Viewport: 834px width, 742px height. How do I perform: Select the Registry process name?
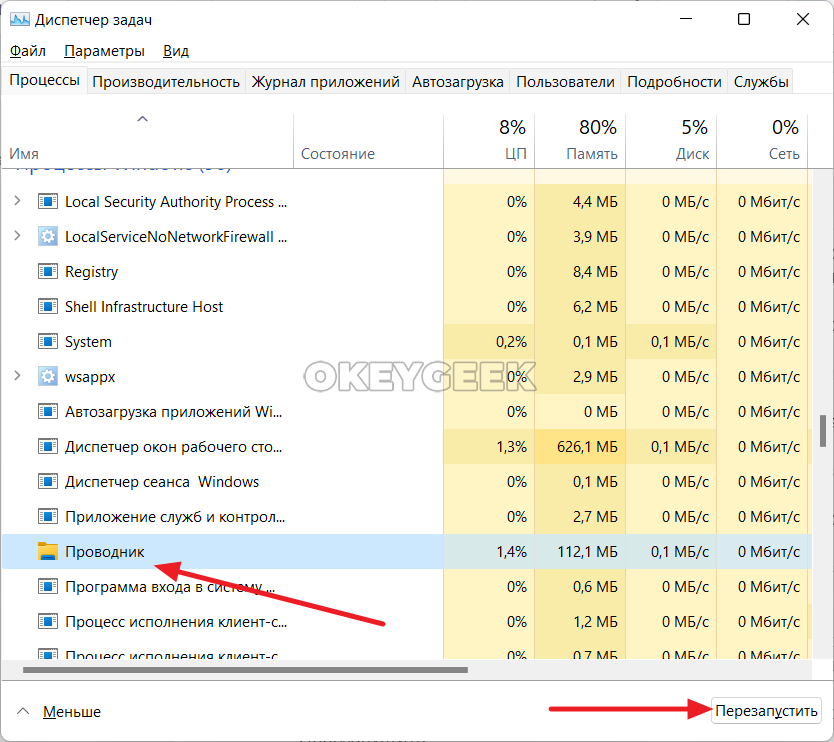click(91, 272)
